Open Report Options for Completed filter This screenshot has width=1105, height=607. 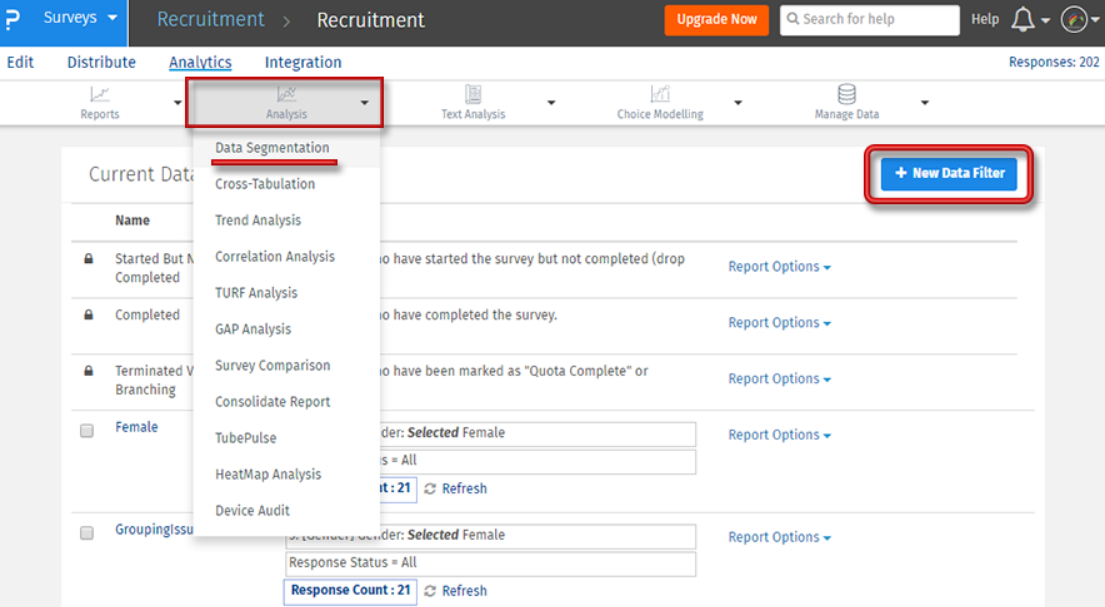[779, 322]
